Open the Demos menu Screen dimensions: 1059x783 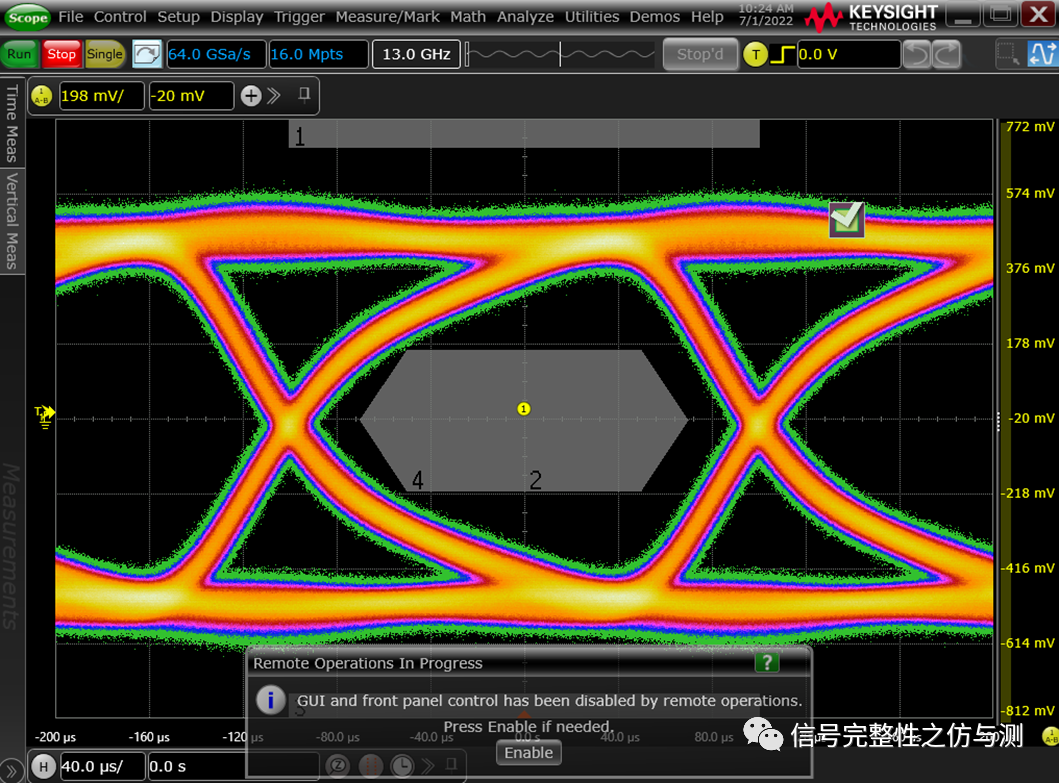[654, 16]
